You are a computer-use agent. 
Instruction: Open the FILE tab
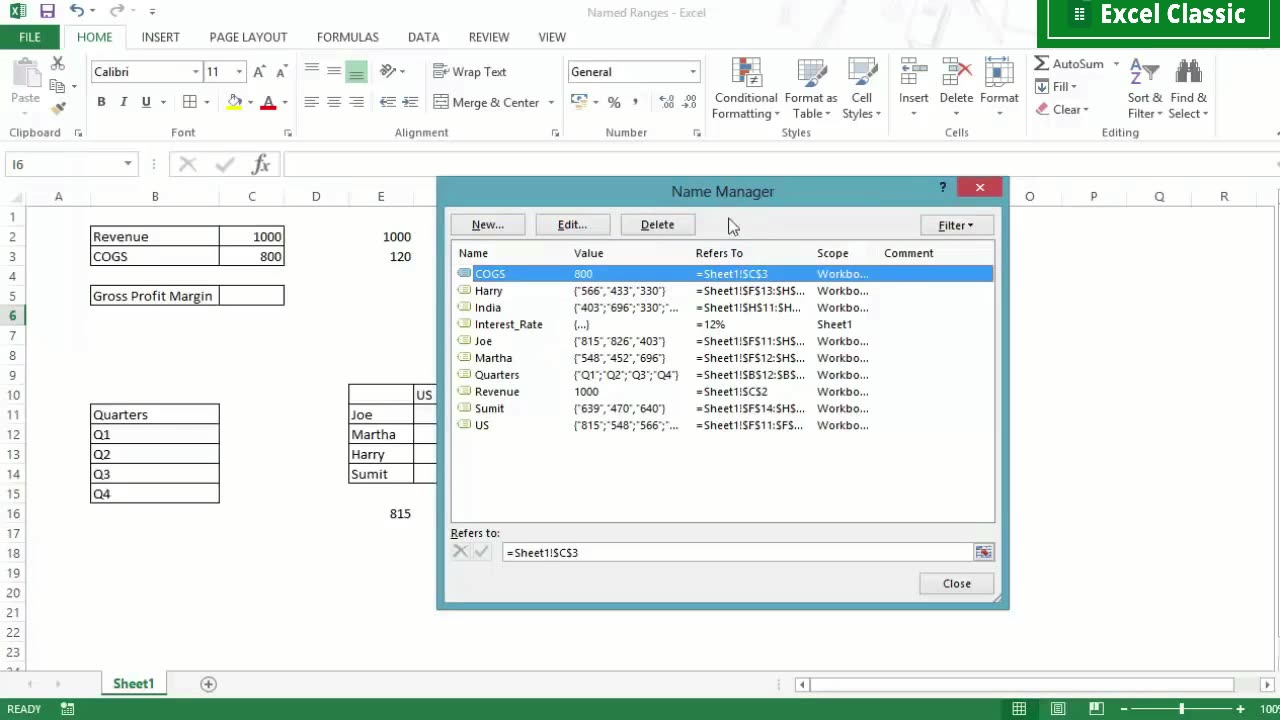(30, 37)
